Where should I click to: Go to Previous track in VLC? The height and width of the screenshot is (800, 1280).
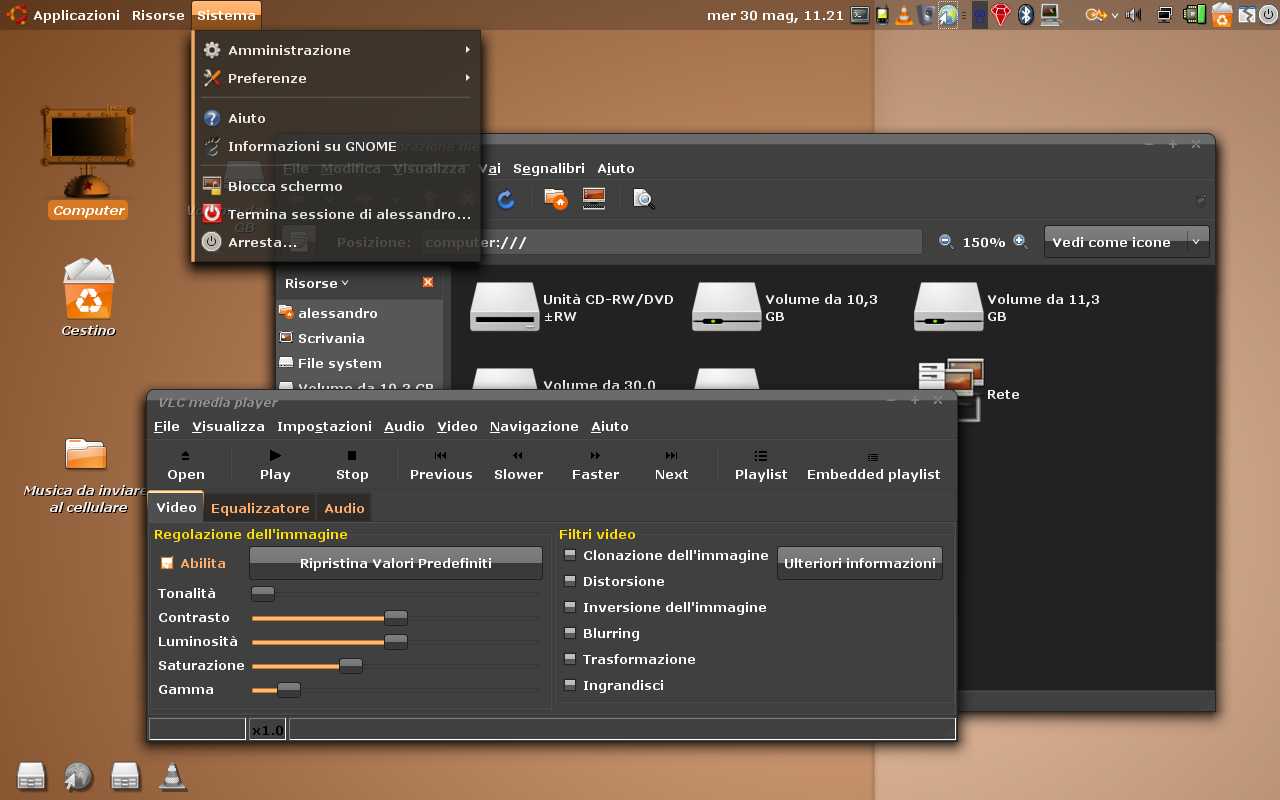click(x=441, y=465)
